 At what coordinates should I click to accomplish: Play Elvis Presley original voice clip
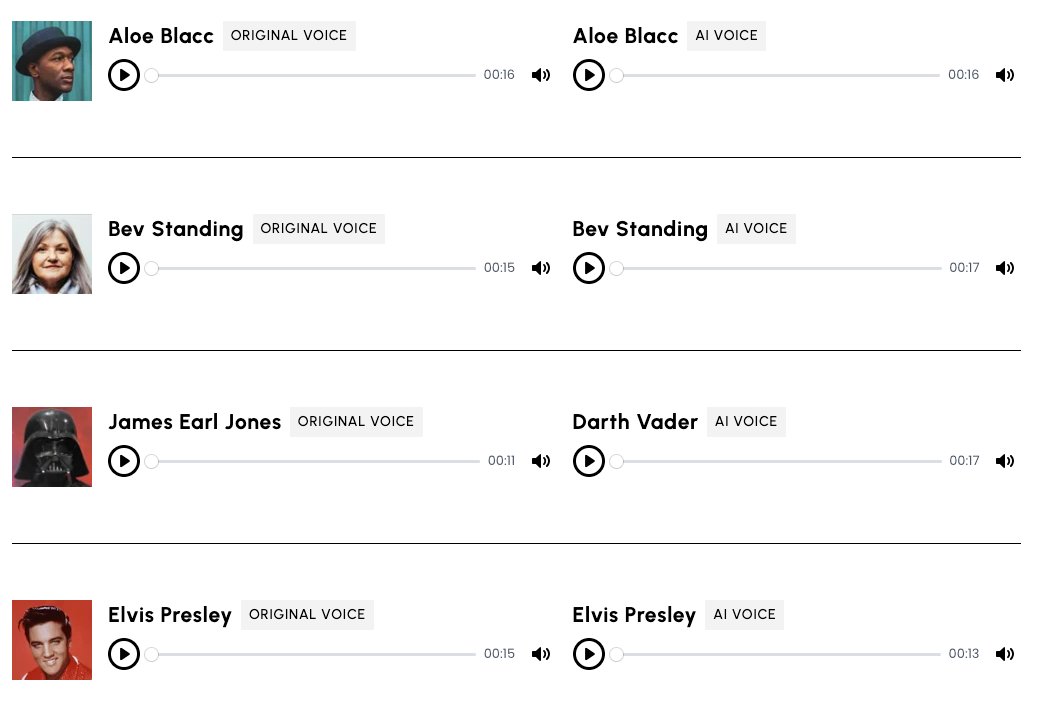pyautogui.click(x=124, y=654)
